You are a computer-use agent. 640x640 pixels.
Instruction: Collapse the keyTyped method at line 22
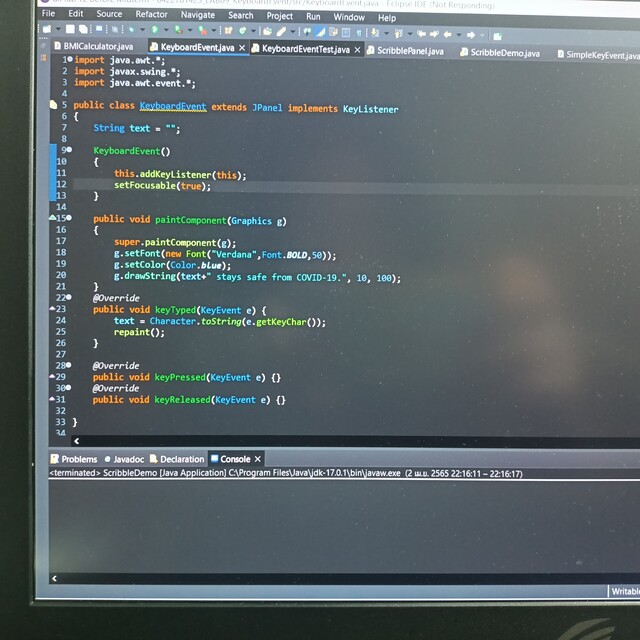tap(69, 298)
